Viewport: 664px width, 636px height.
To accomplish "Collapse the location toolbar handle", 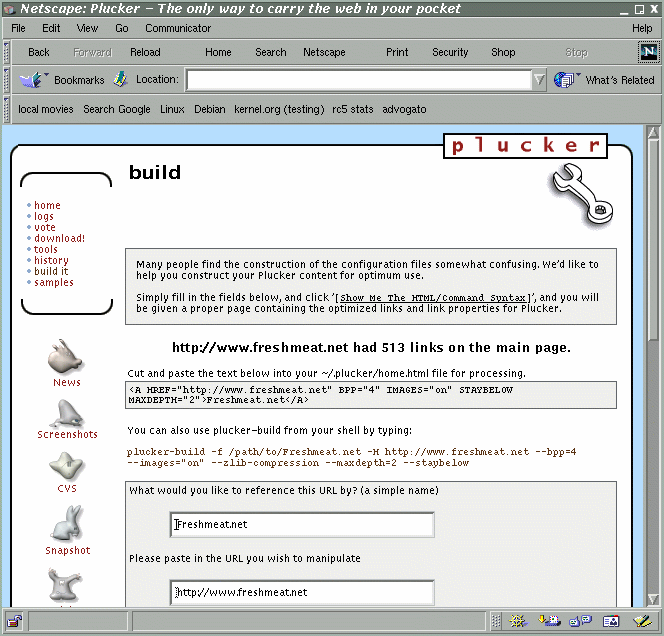I will pyautogui.click(x=6, y=80).
